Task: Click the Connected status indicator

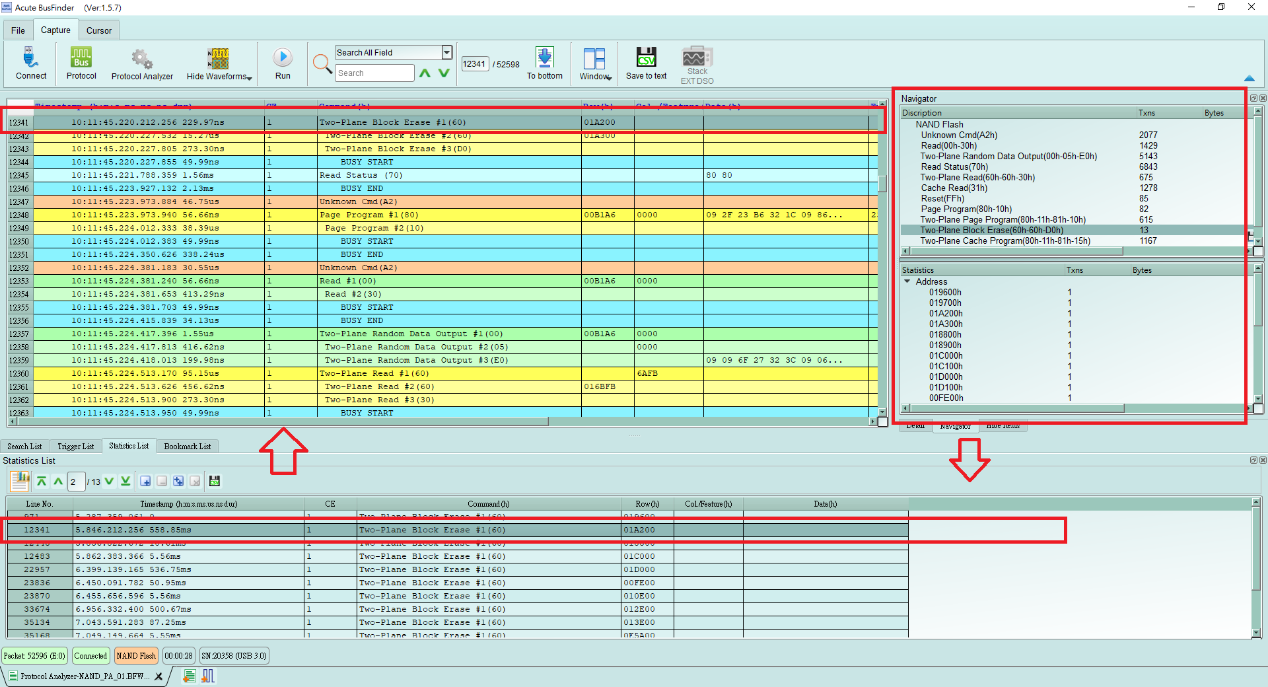Action: tap(90, 656)
